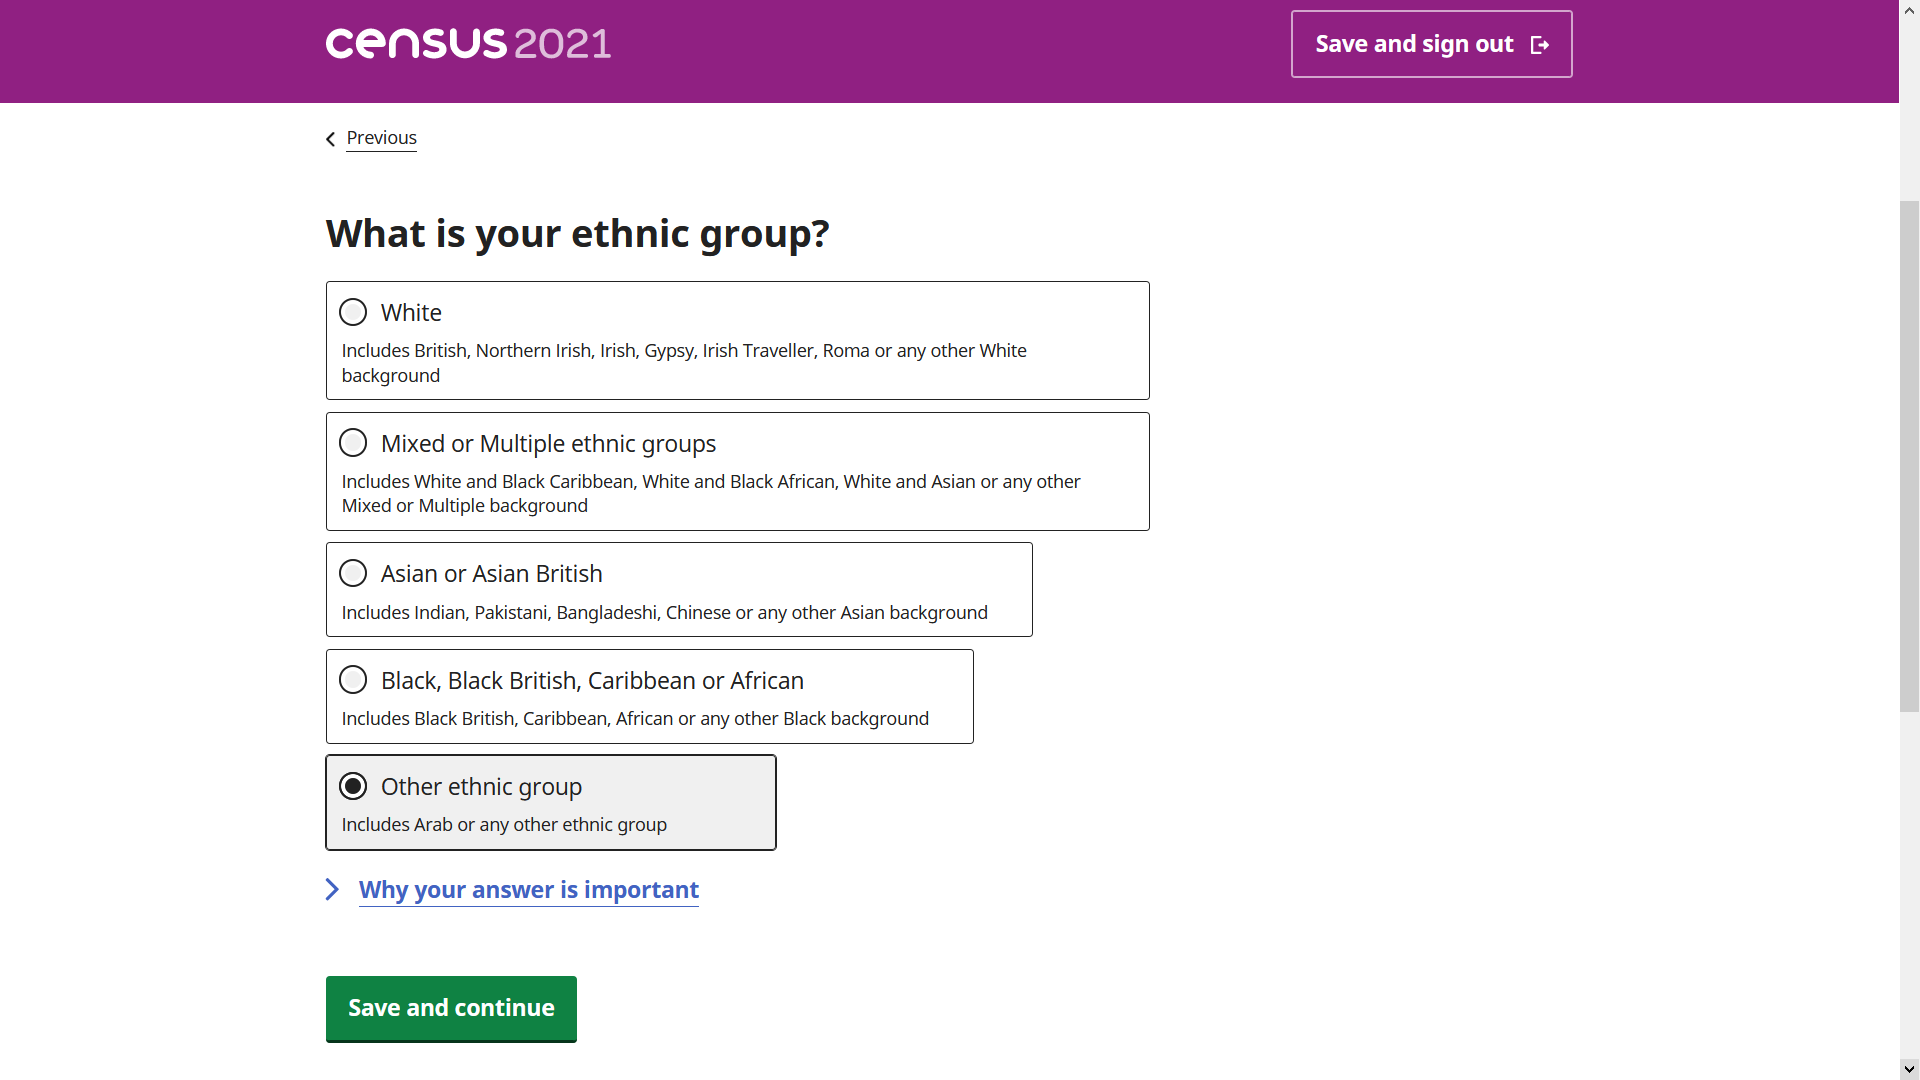This screenshot has width=1920, height=1080.
Task: Click the scrollbar down arrow
Action: tap(1909, 1069)
